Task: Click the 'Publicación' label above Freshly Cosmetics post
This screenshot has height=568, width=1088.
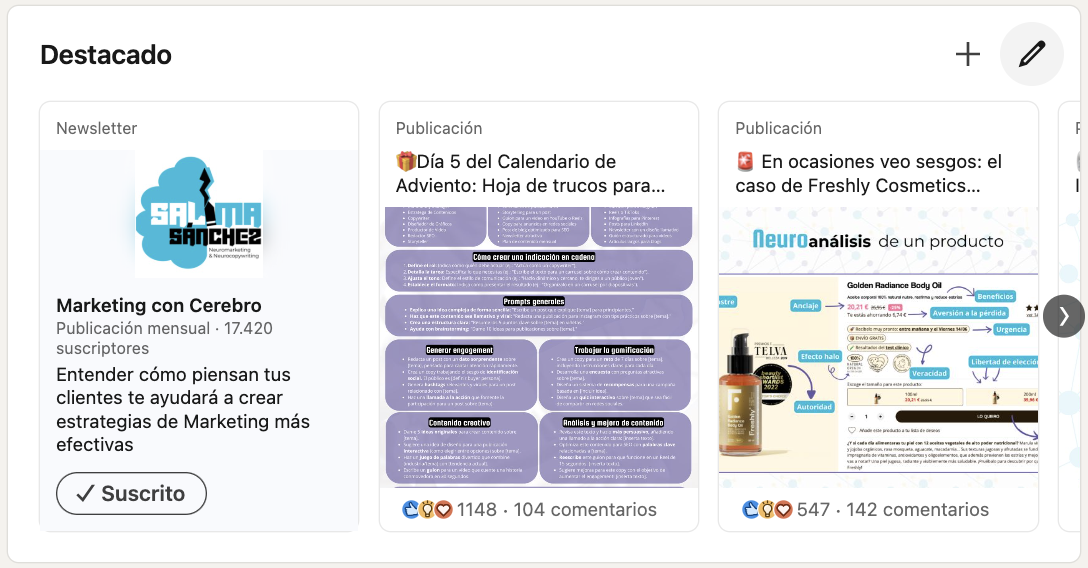Action: pyautogui.click(x=779, y=128)
